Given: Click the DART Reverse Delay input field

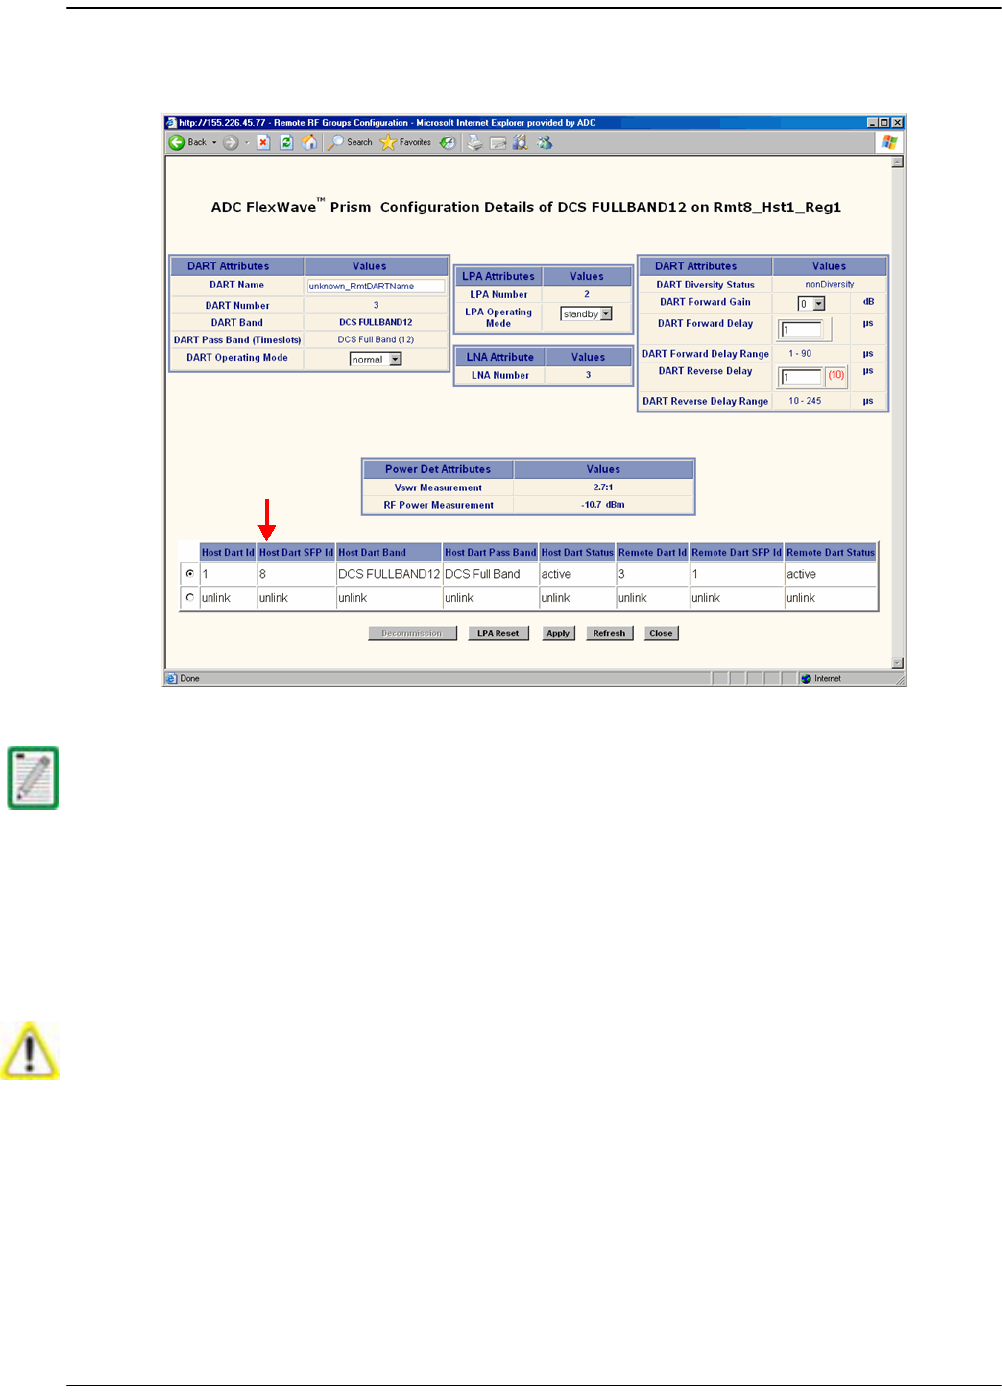Looking at the screenshot, I should click(801, 377).
